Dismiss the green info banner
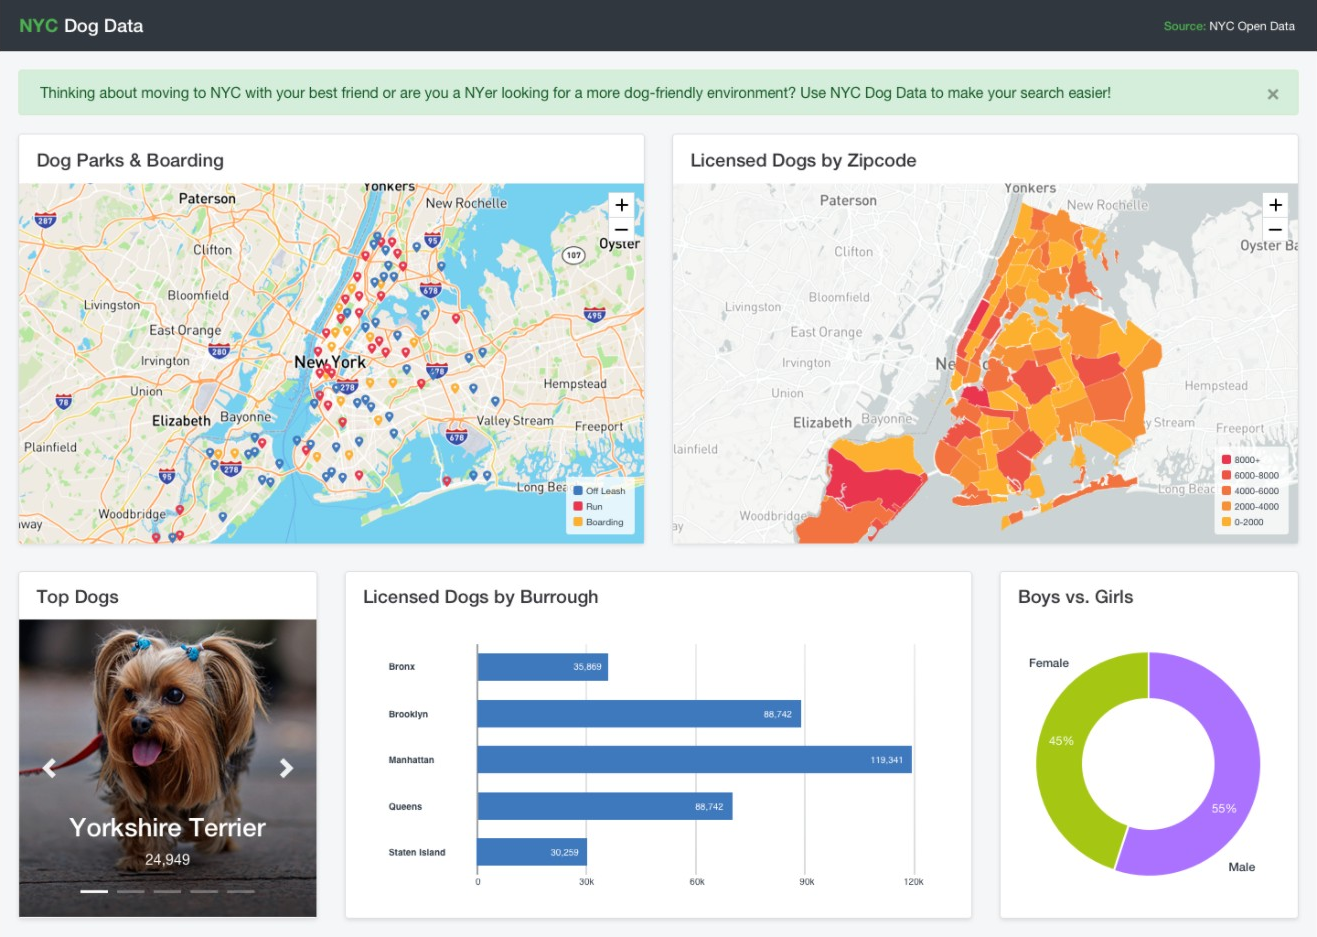Viewport: 1317px width, 937px height. 1272,94
